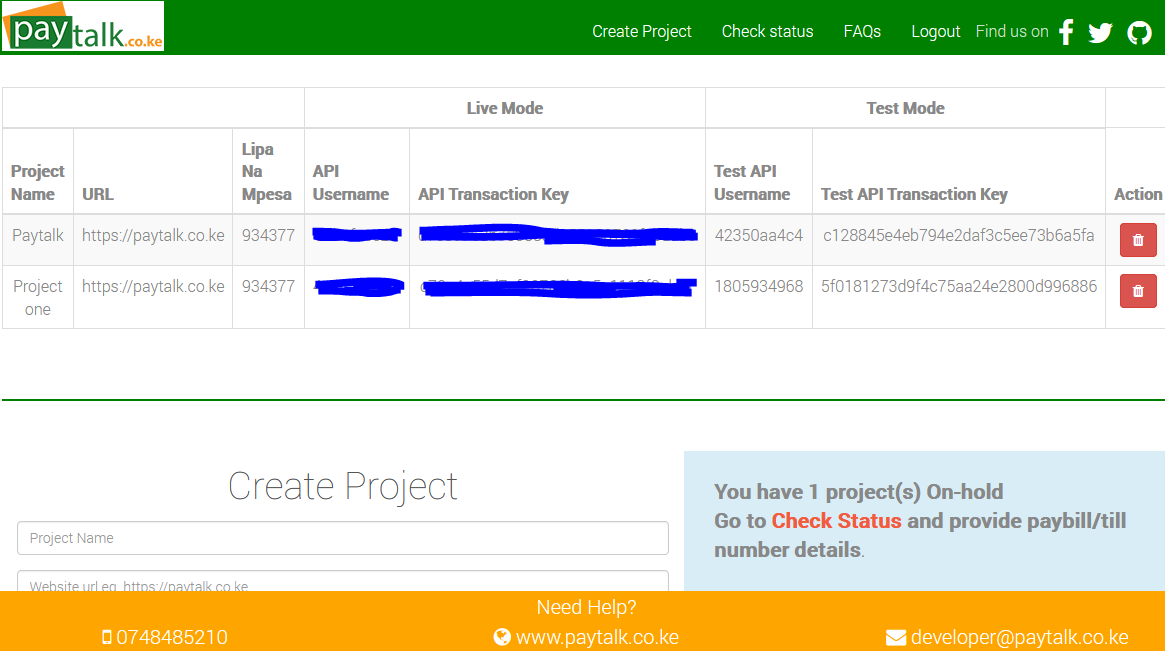1165x652 pixels.
Task: Focus the Website url input field
Action: pyautogui.click(x=343, y=581)
